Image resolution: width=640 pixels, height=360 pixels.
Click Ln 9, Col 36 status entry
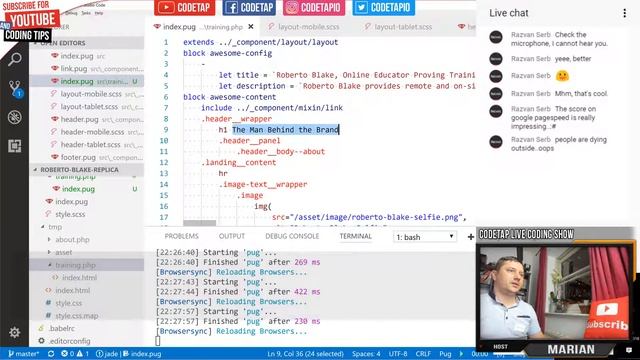point(305,354)
